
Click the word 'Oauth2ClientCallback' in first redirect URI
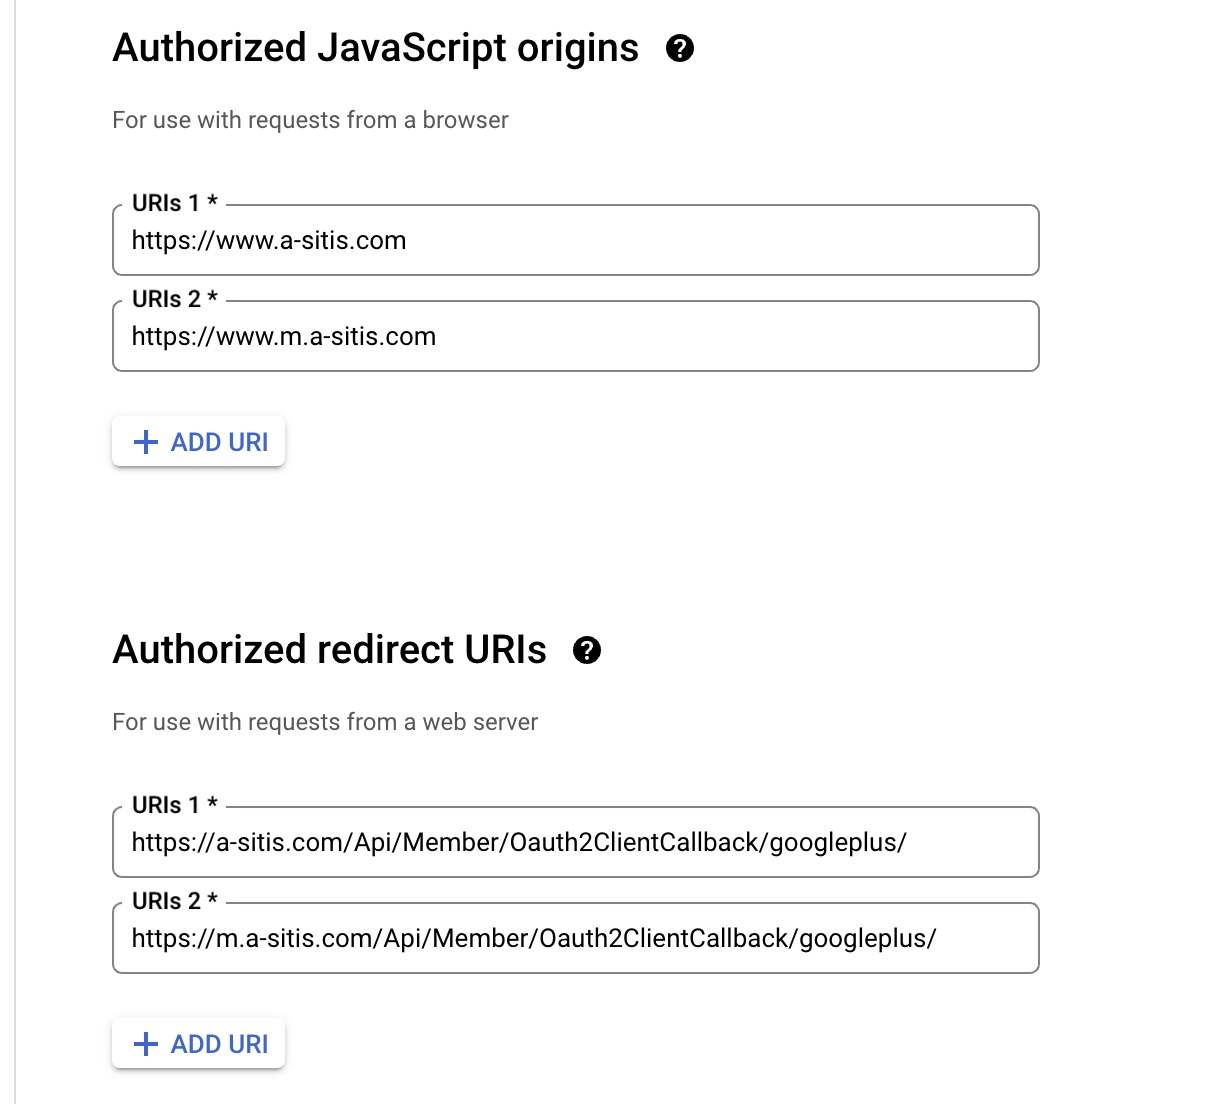pos(636,843)
